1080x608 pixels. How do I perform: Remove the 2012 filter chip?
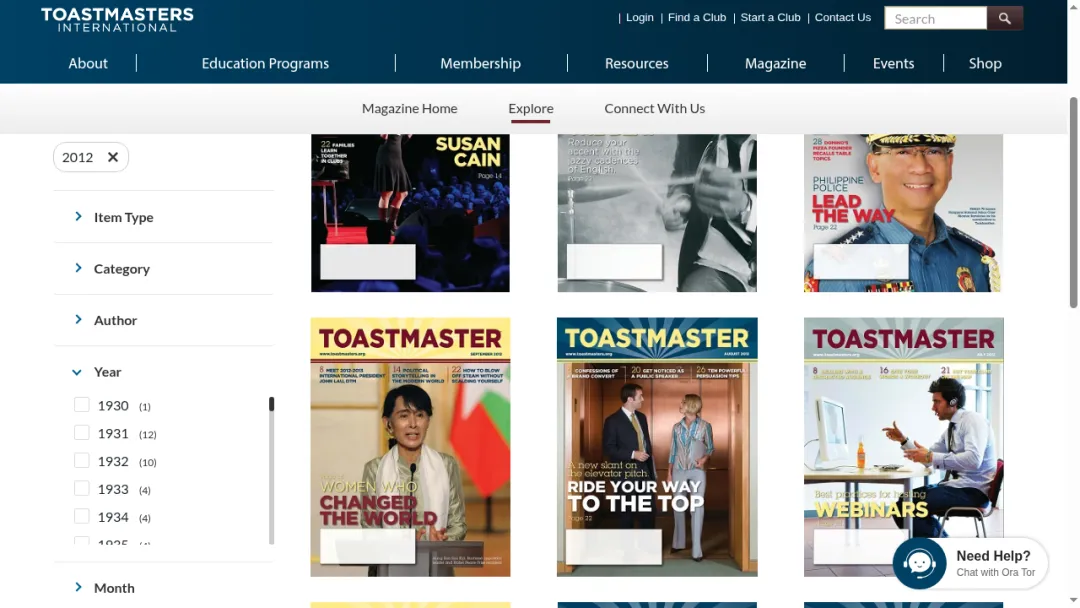113,157
